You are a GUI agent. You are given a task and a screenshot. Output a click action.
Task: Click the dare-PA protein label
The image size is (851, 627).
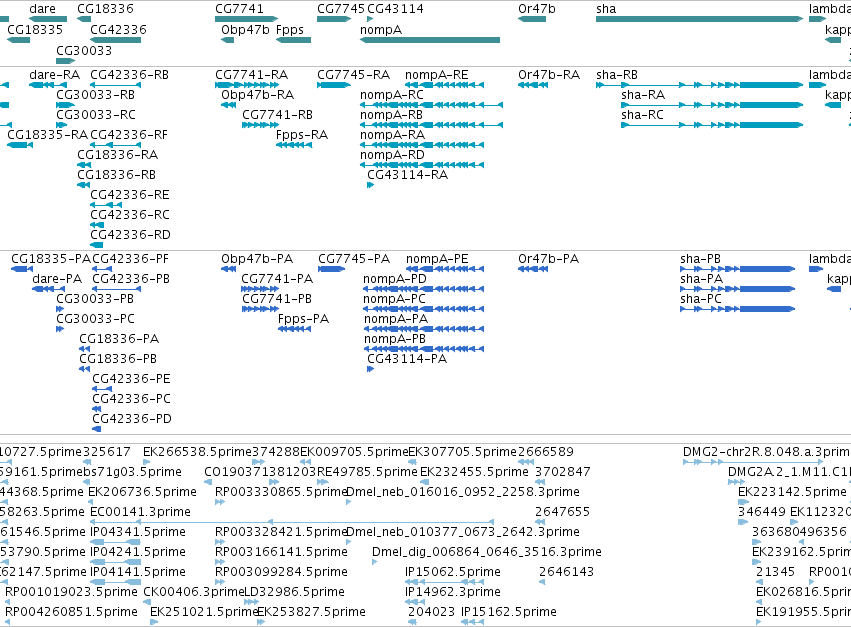coord(58,278)
